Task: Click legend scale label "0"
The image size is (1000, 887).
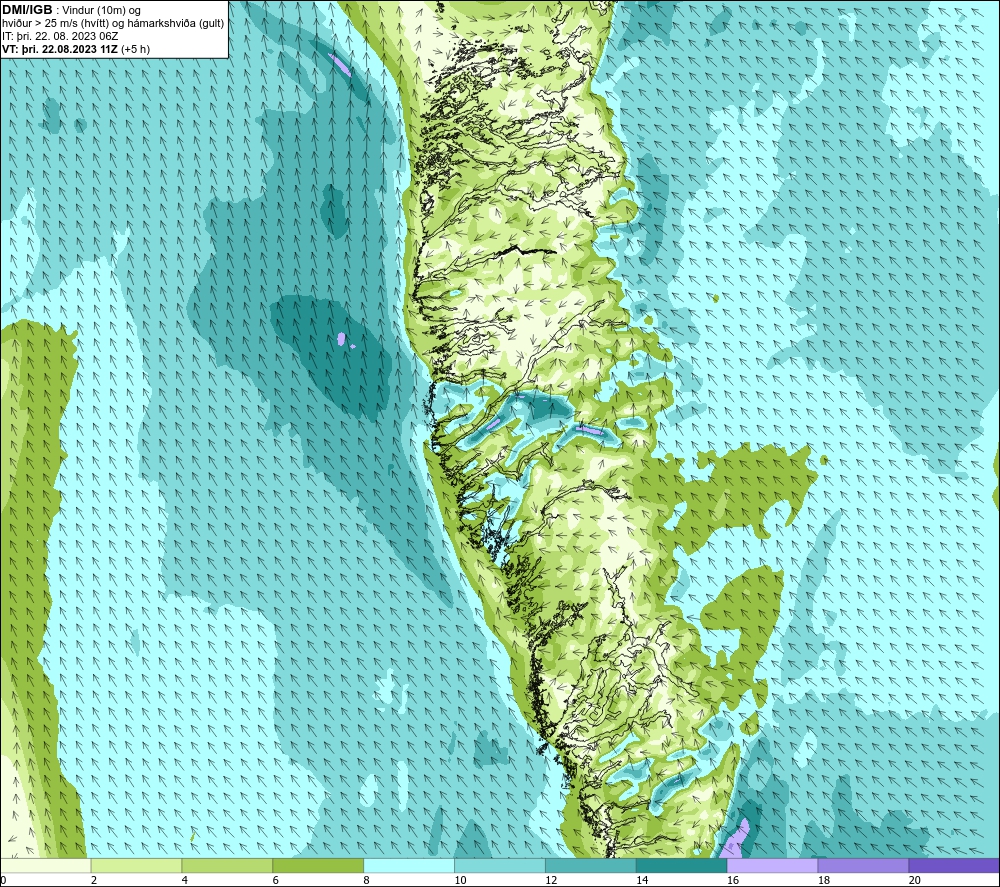Action: tap(3, 880)
